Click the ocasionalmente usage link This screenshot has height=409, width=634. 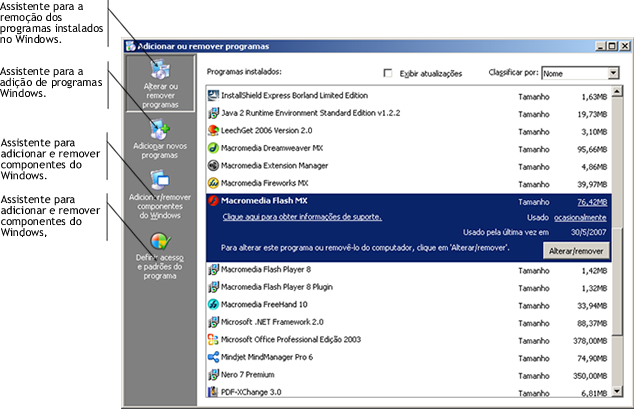(x=581, y=217)
